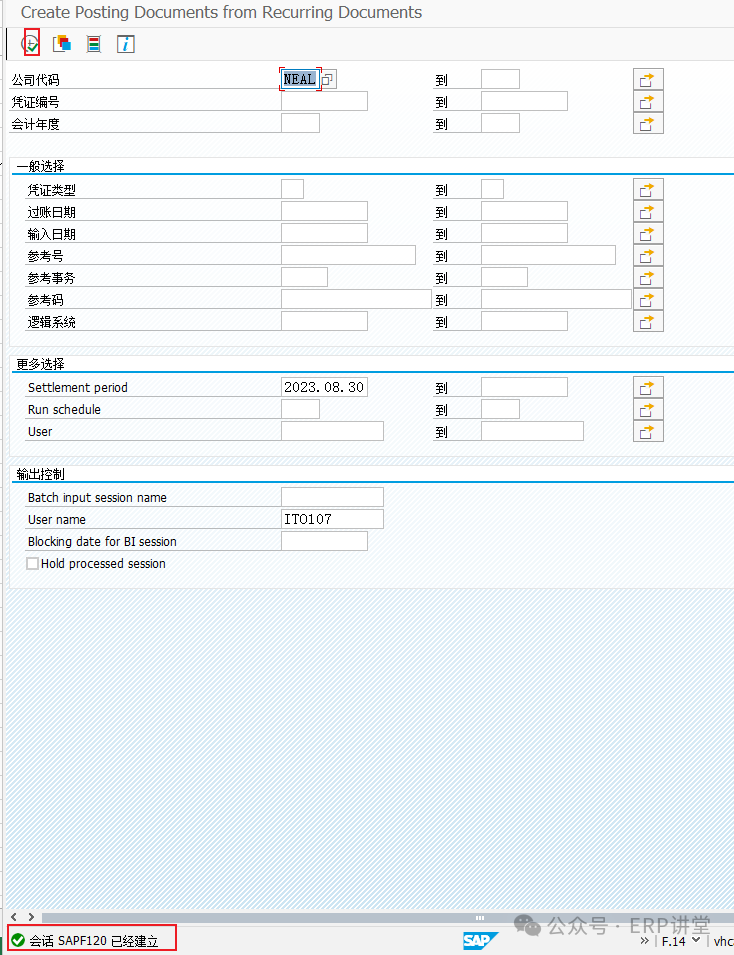
Task: Open multiple selection for 过账日期
Action: [648, 211]
